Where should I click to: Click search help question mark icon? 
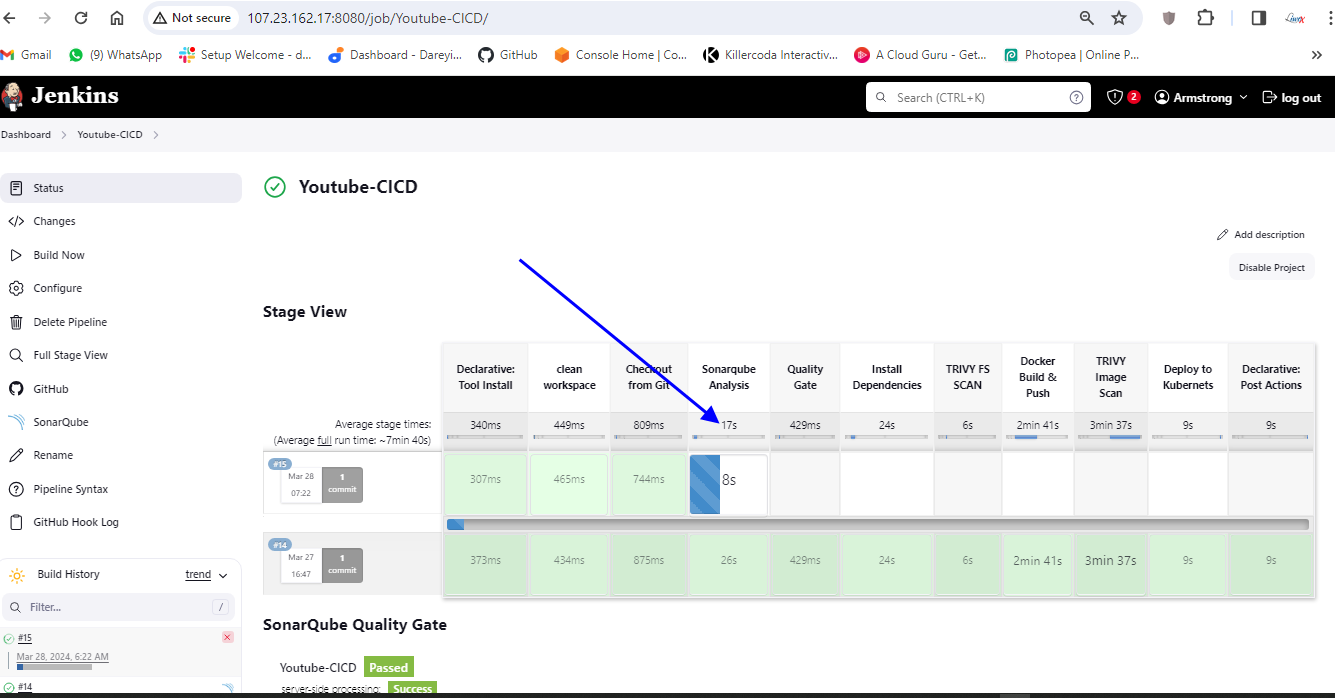click(x=1076, y=97)
